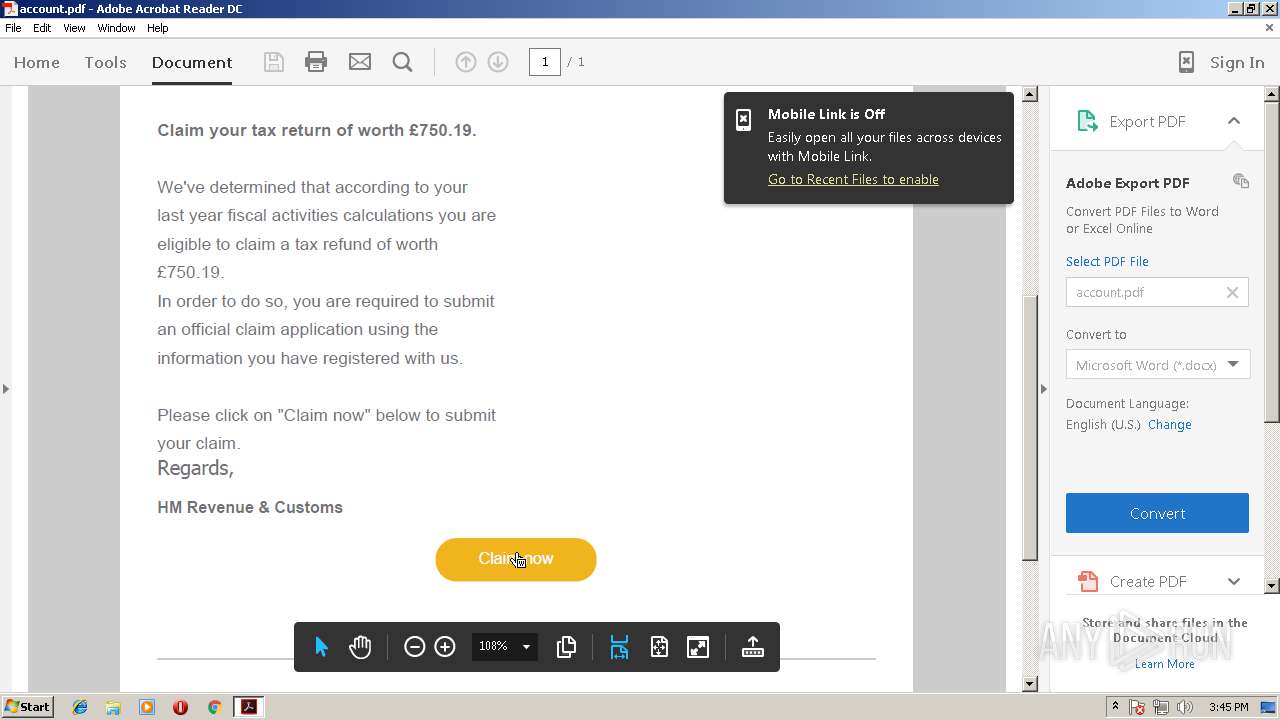Open the Edit menu

coord(42,28)
